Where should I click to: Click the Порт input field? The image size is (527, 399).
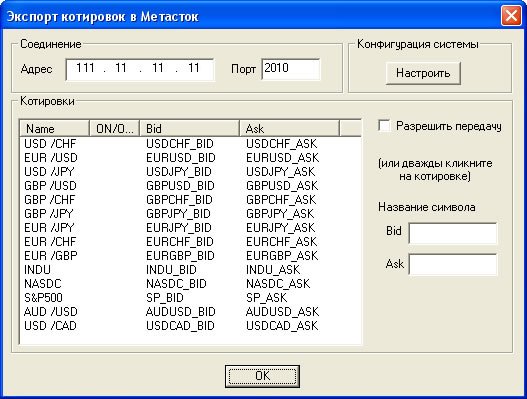pos(291,69)
